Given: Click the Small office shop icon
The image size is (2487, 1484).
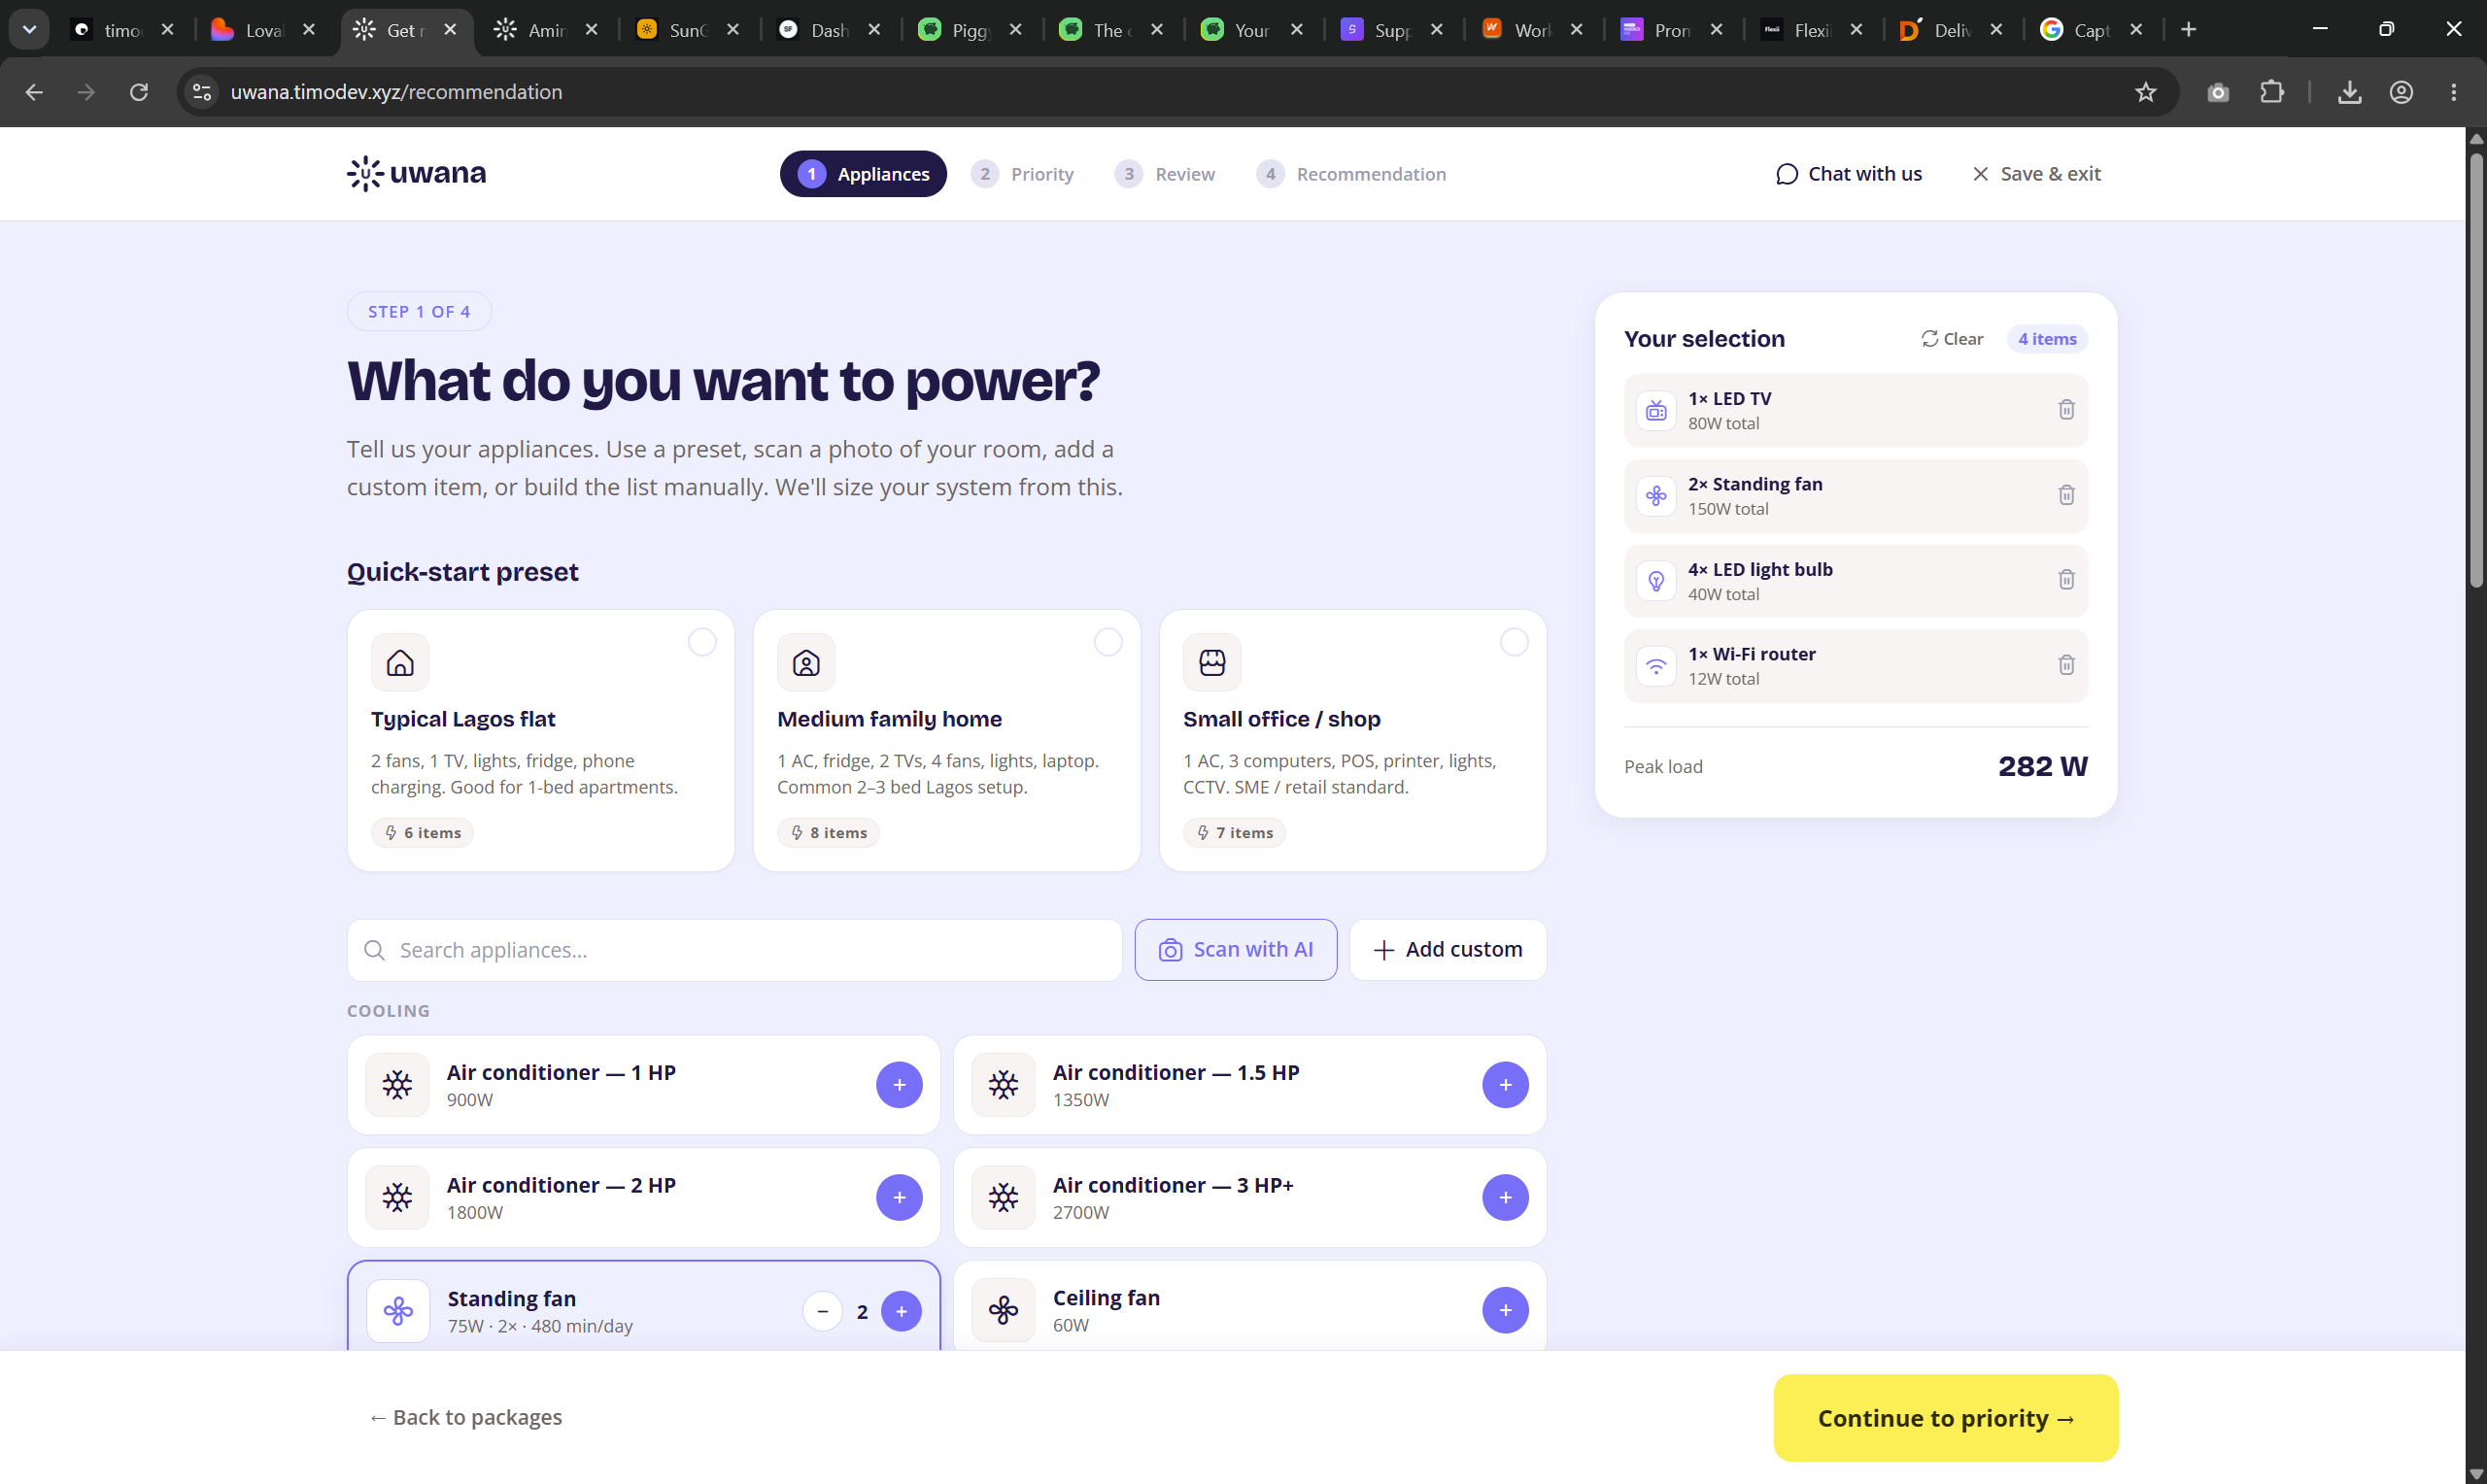Looking at the screenshot, I should coord(1212,662).
